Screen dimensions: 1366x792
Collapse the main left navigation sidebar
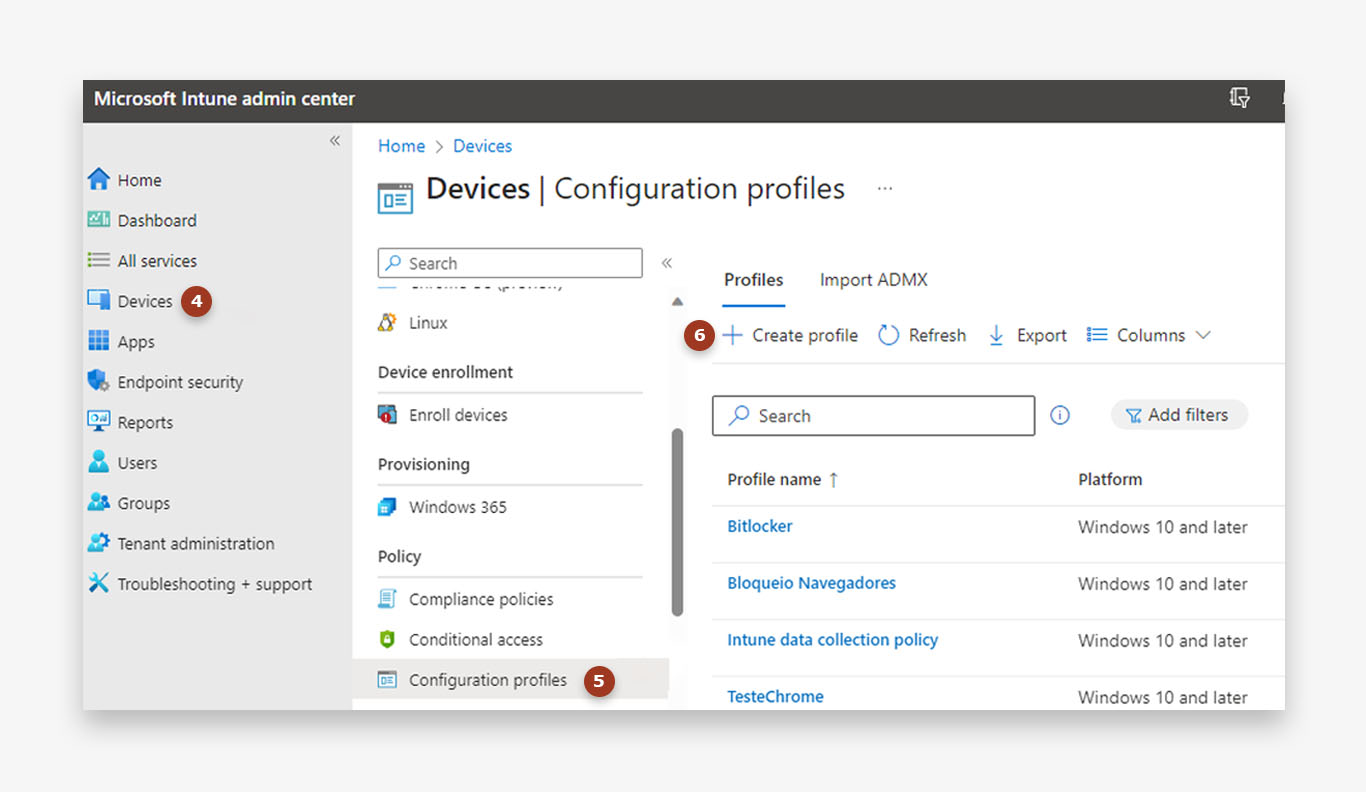[335, 141]
